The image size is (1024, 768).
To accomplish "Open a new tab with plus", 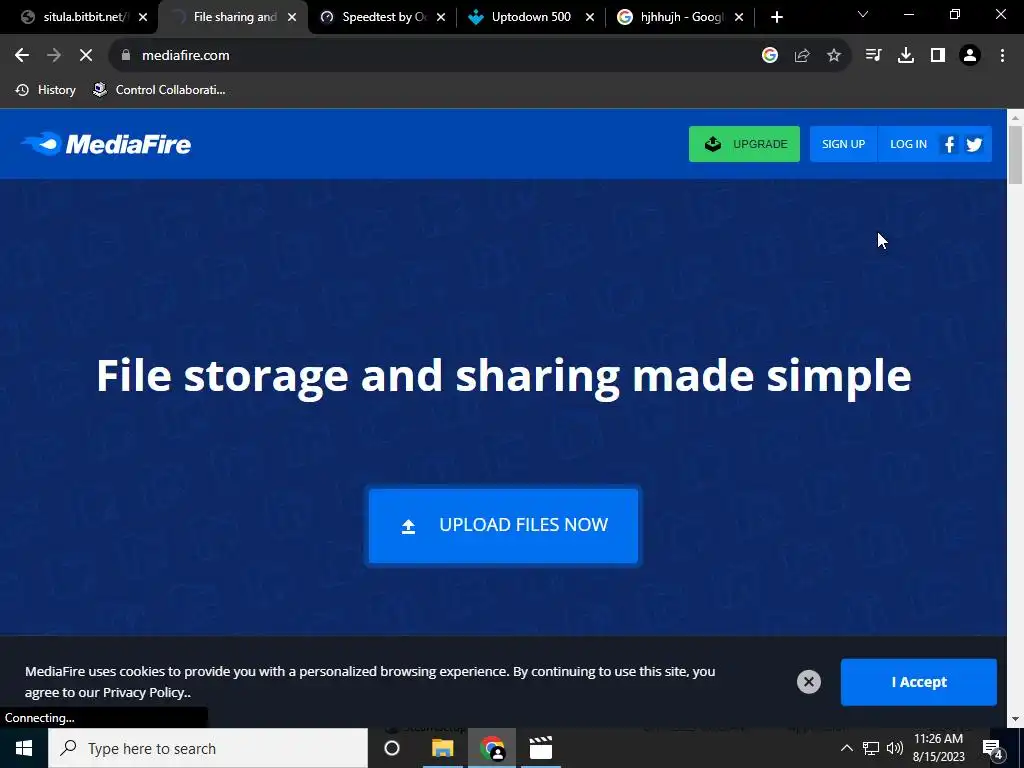I will (x=776, y=18).
